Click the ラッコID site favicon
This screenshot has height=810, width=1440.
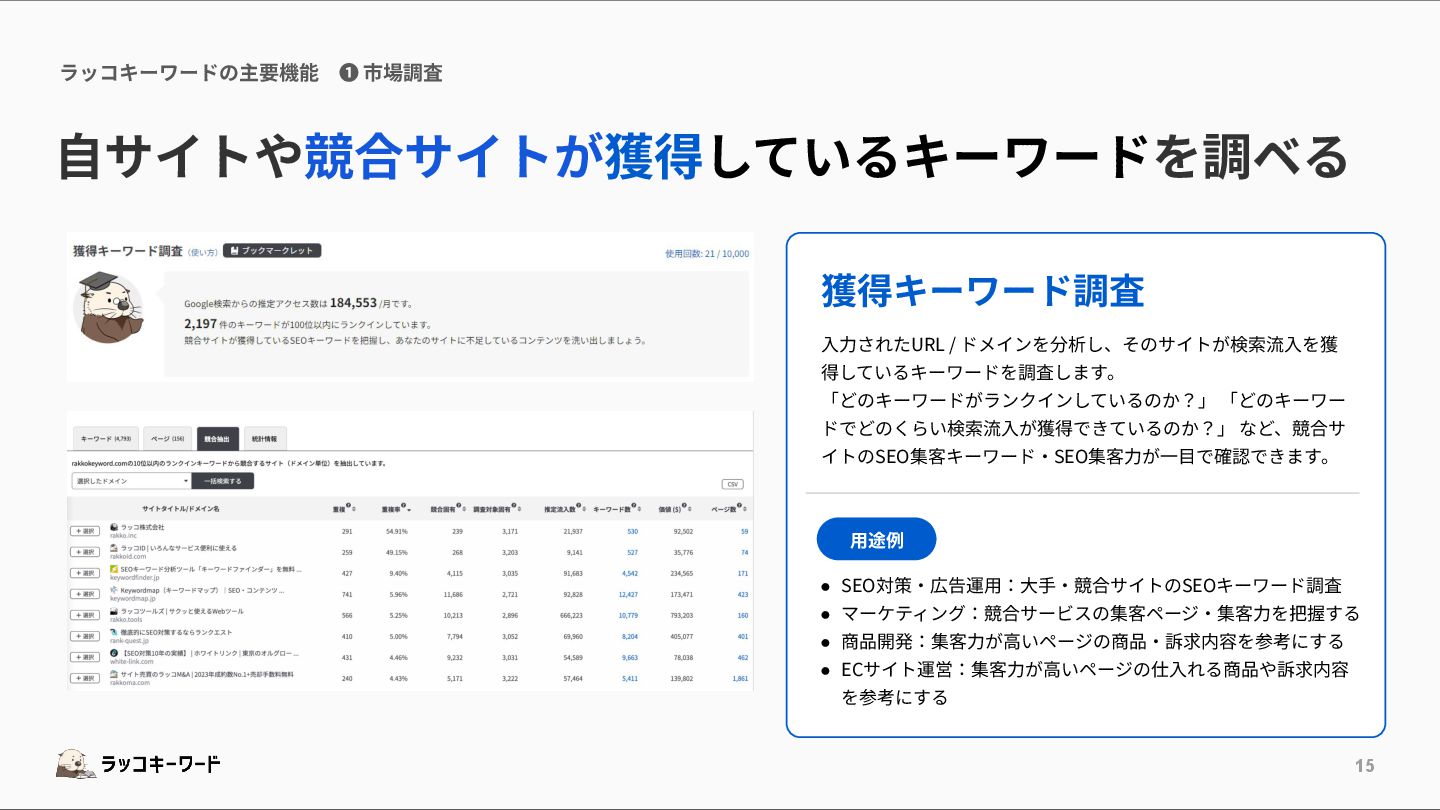(x=114, y=548)
